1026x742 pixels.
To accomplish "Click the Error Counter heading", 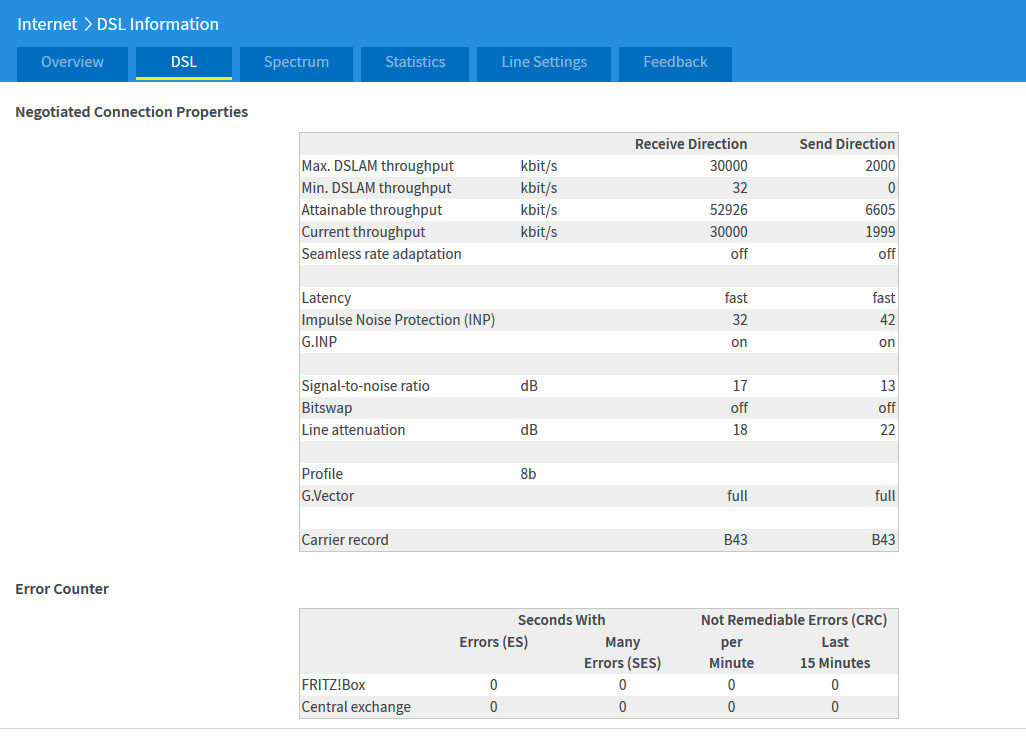I will (62, 589).
